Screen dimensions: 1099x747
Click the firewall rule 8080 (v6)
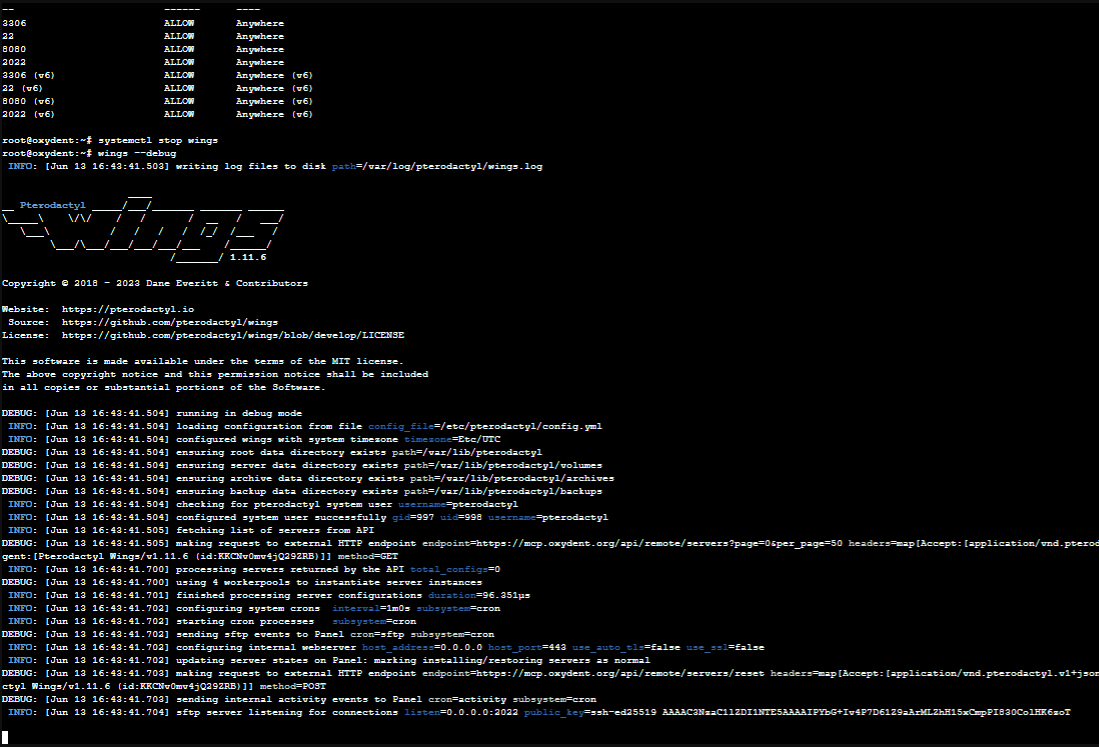pos(157,101)
